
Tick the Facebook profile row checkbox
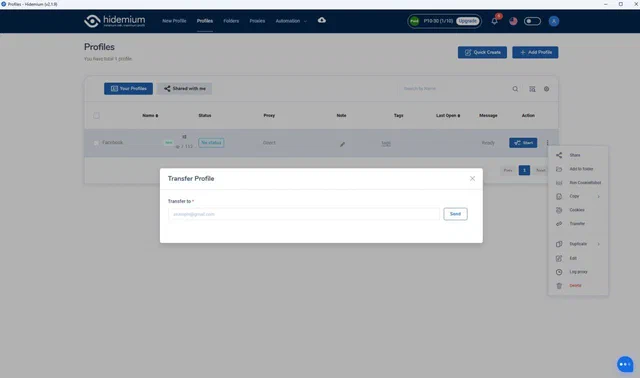click(x=96, y=143)
